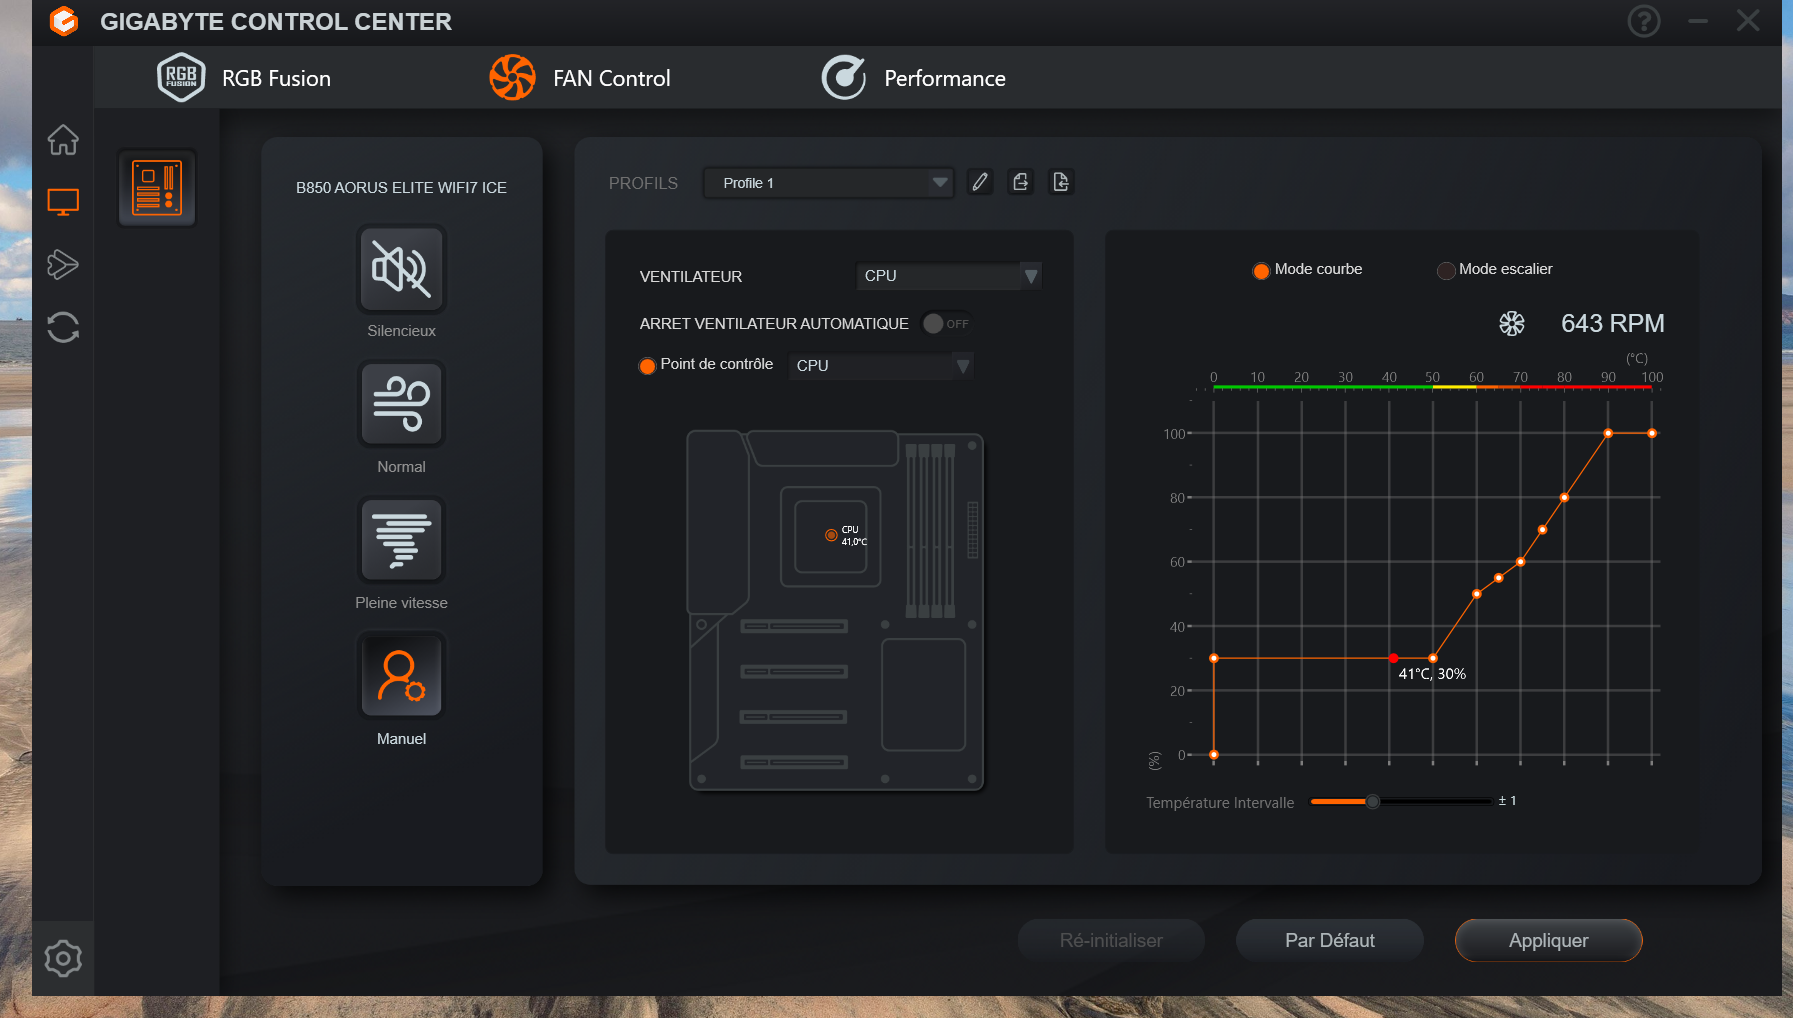Click the Ré-initialiser button
This screenshot has height=1018, width=1793.
tap(1111, 940)
